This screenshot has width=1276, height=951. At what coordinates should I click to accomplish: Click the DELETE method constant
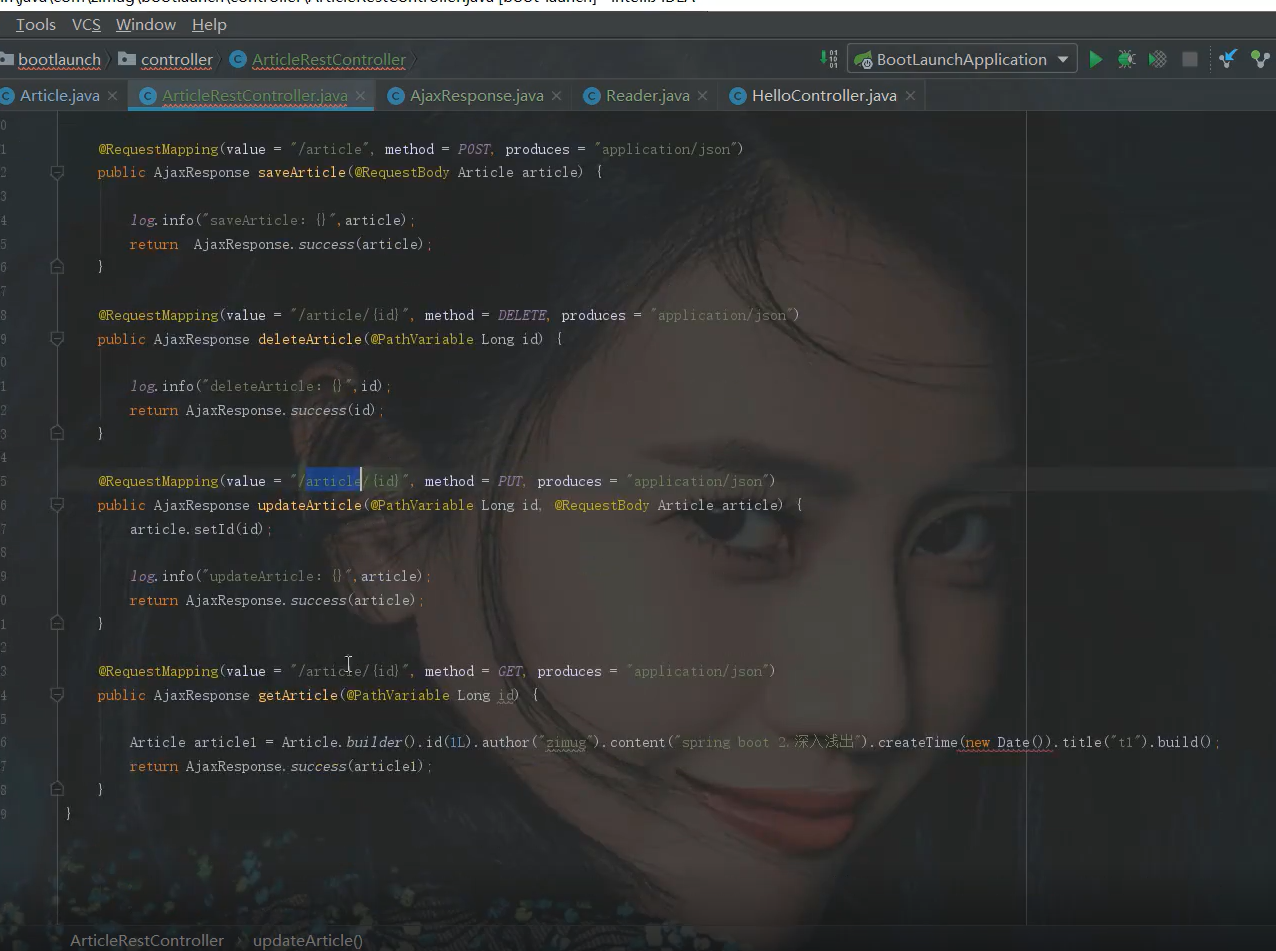coord(522,315)
